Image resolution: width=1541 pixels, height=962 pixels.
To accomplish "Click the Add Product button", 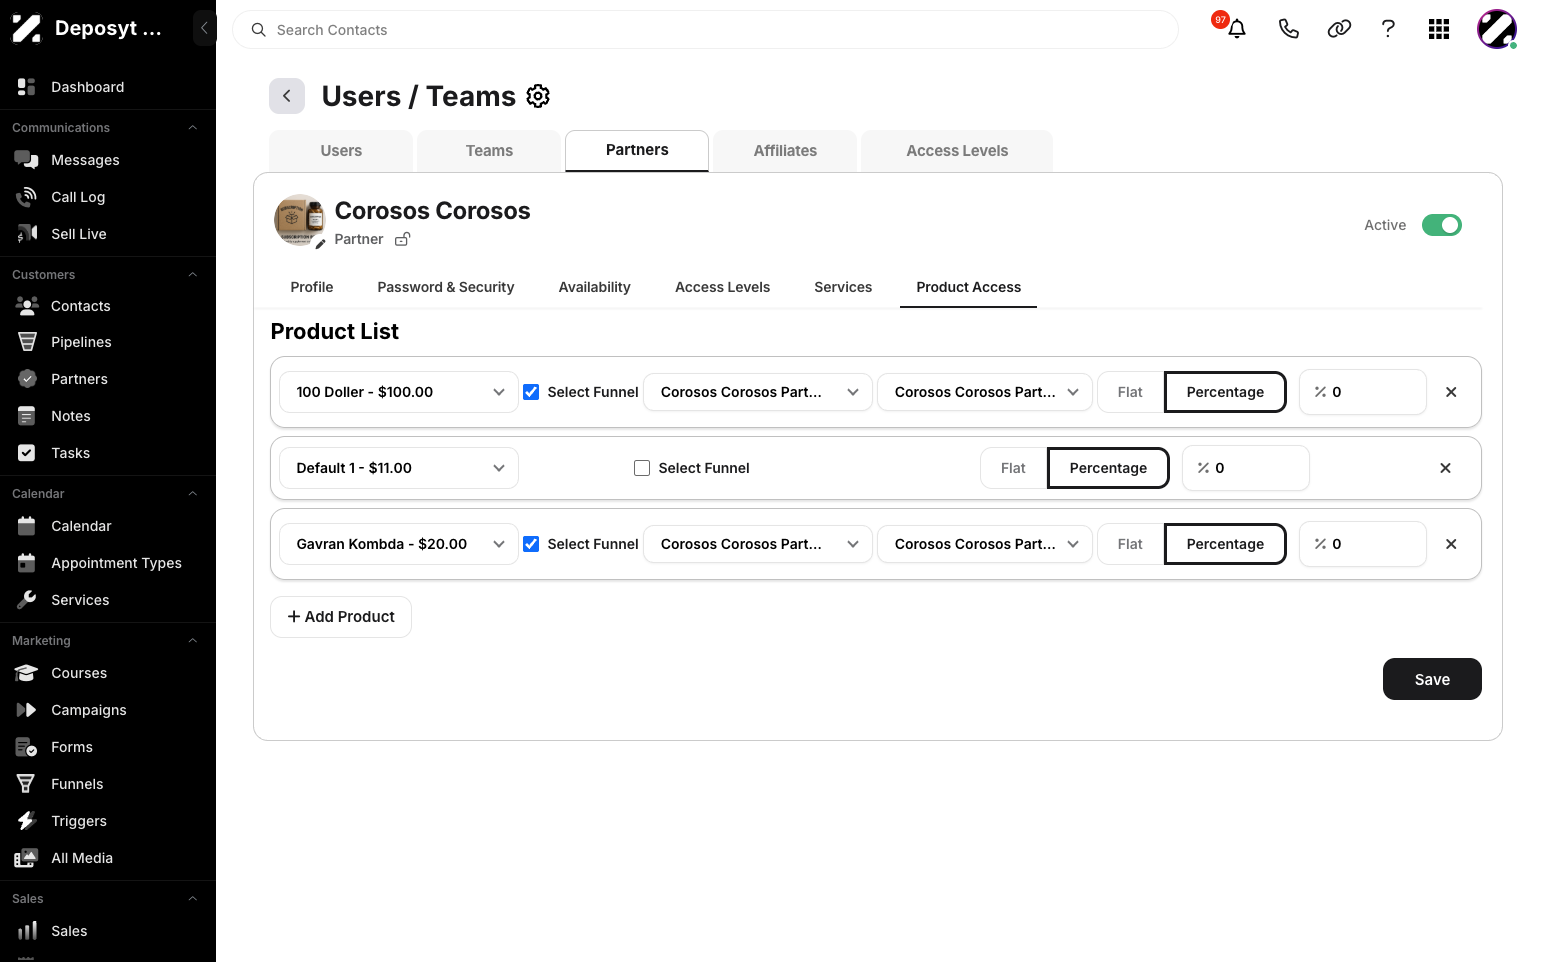I will 341,617.
